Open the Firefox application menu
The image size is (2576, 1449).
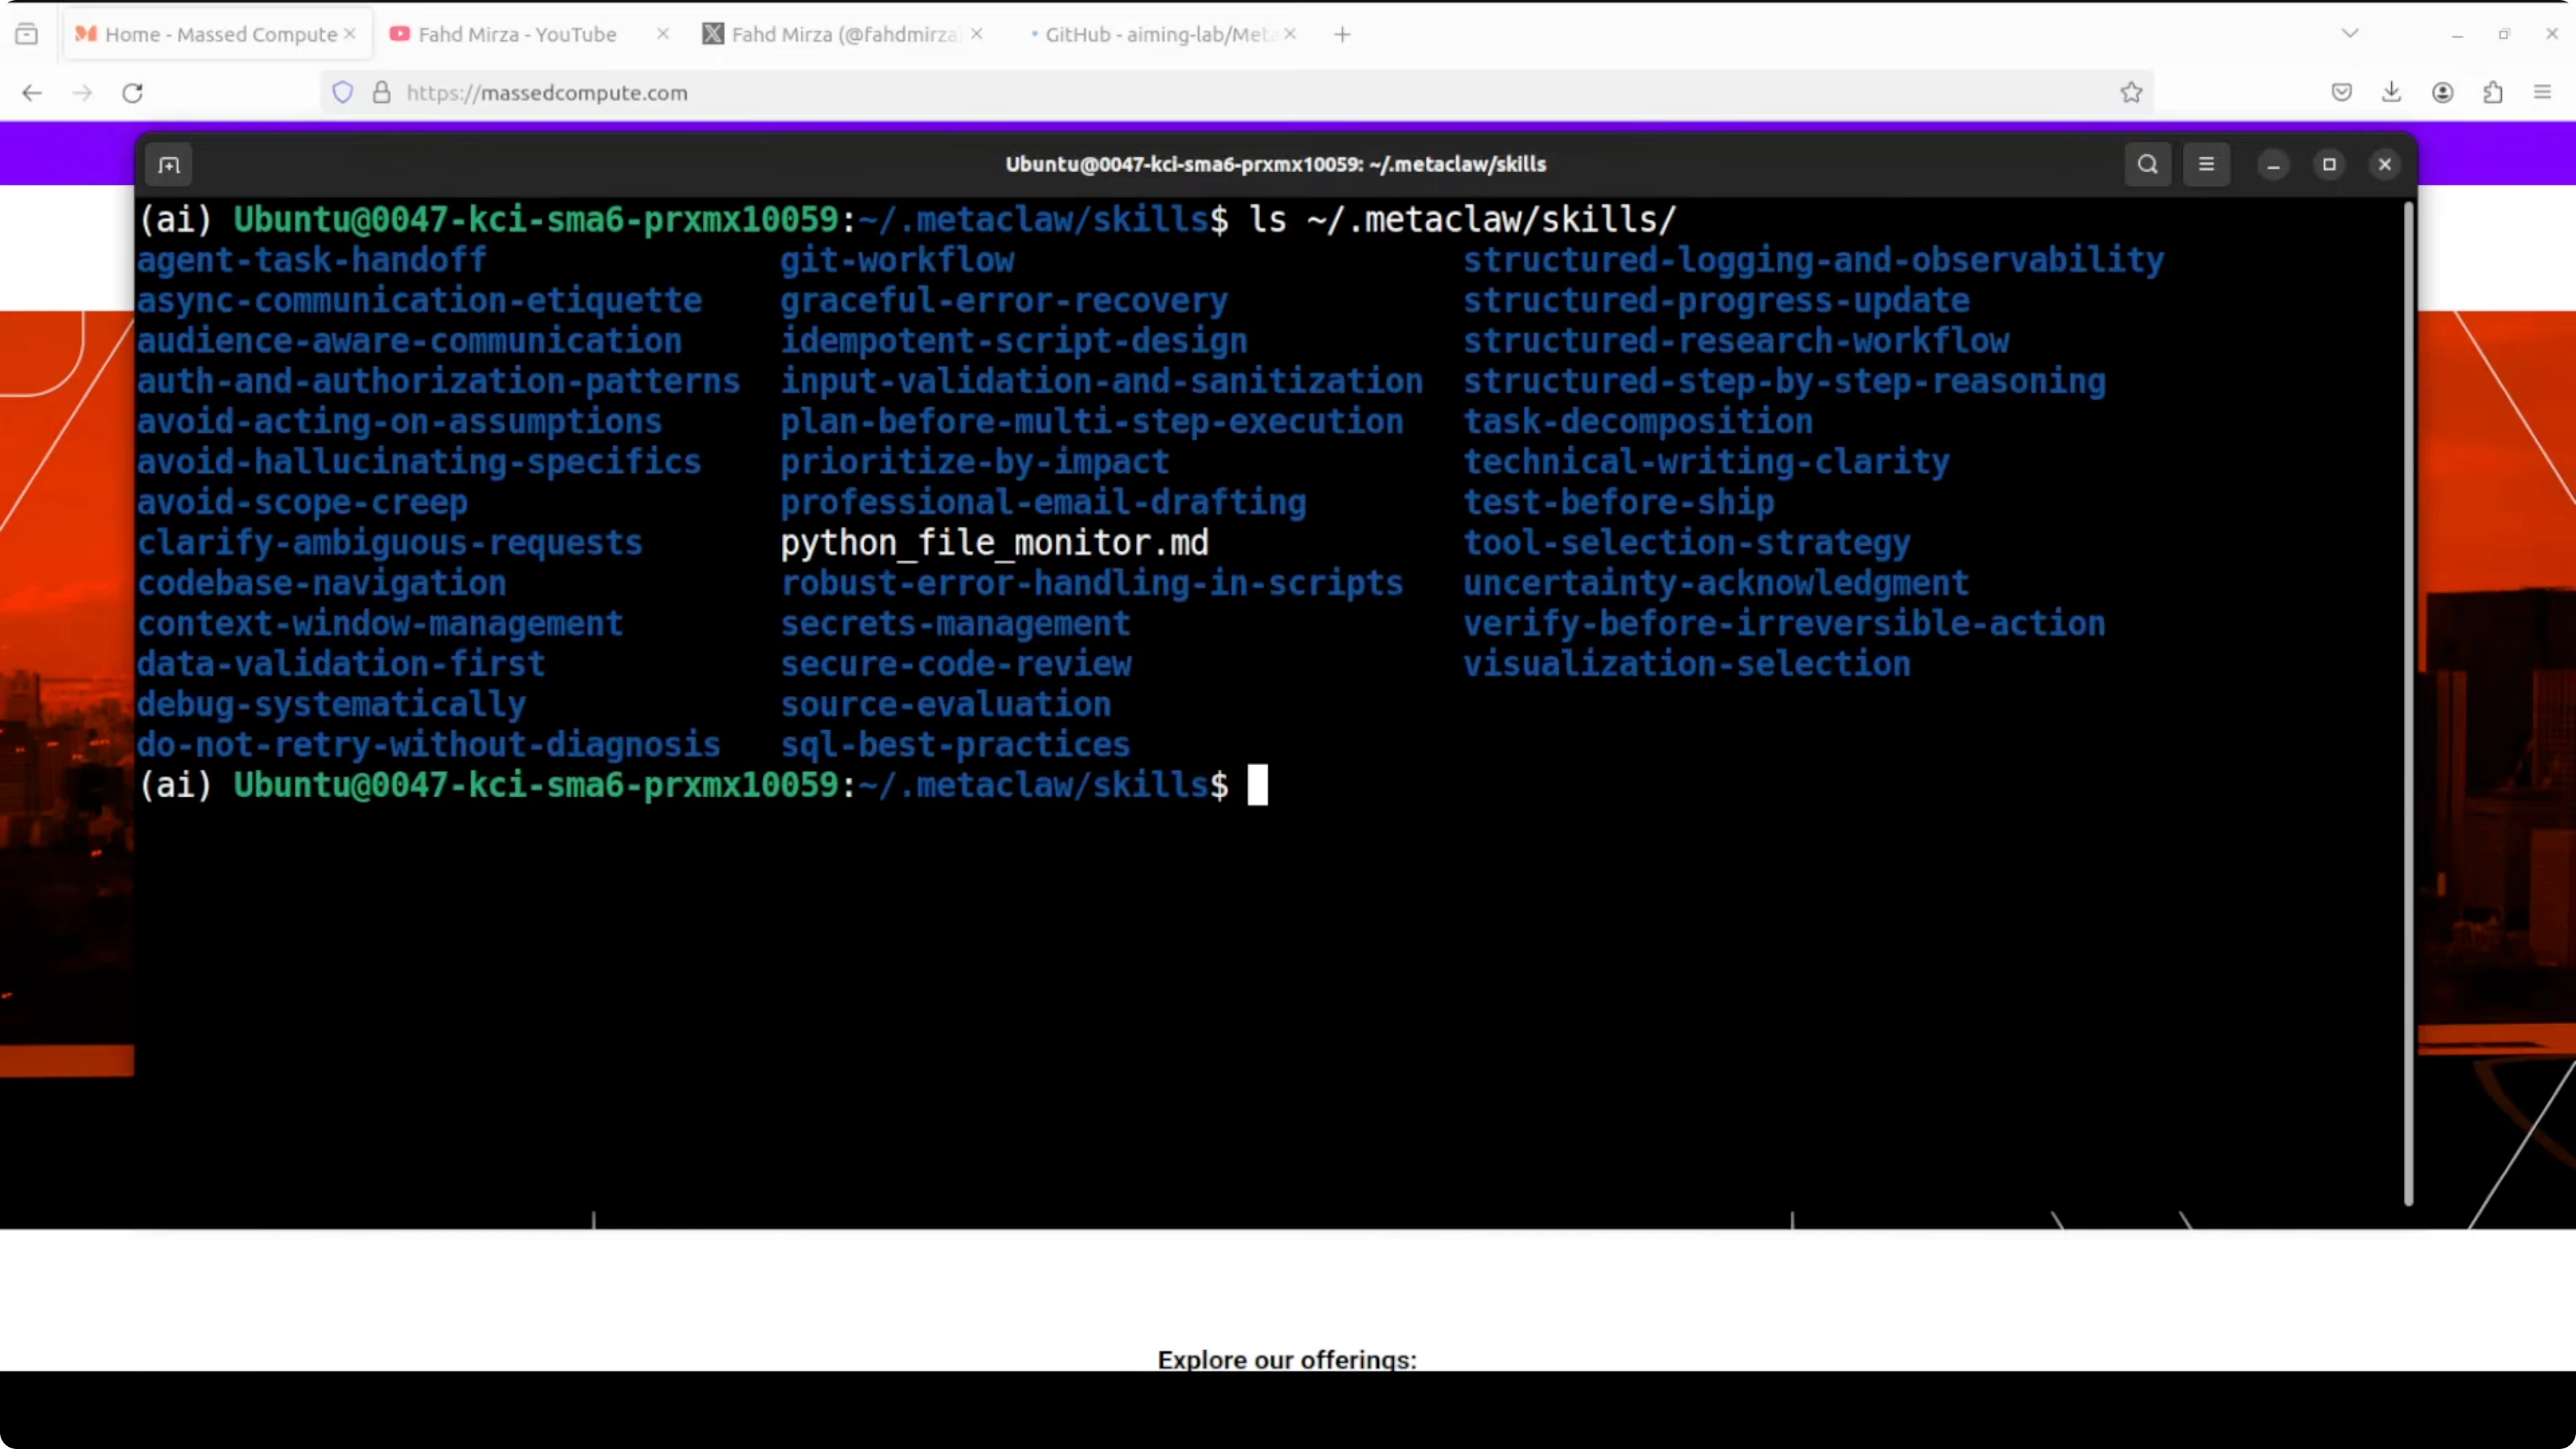coord(2541,92)
